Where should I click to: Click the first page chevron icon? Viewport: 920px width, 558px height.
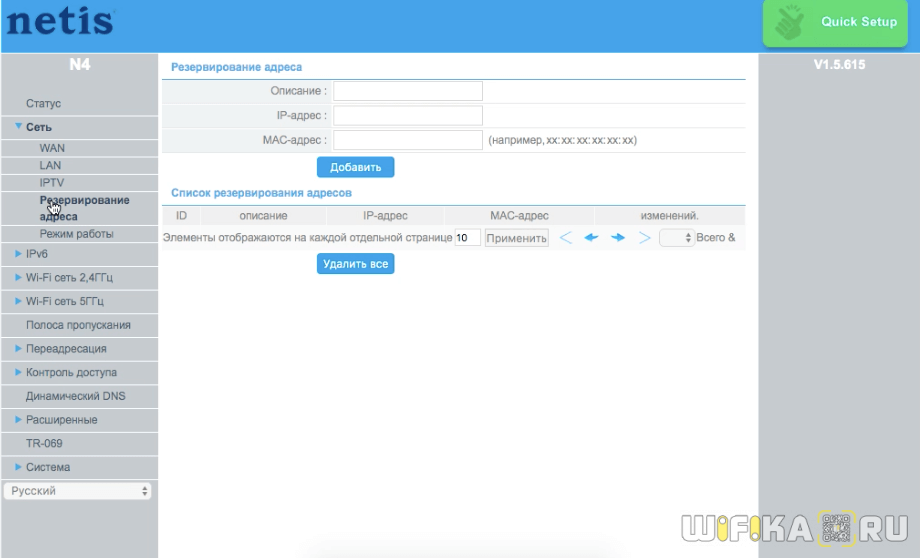pyautogui.click(x=566, y=238)
